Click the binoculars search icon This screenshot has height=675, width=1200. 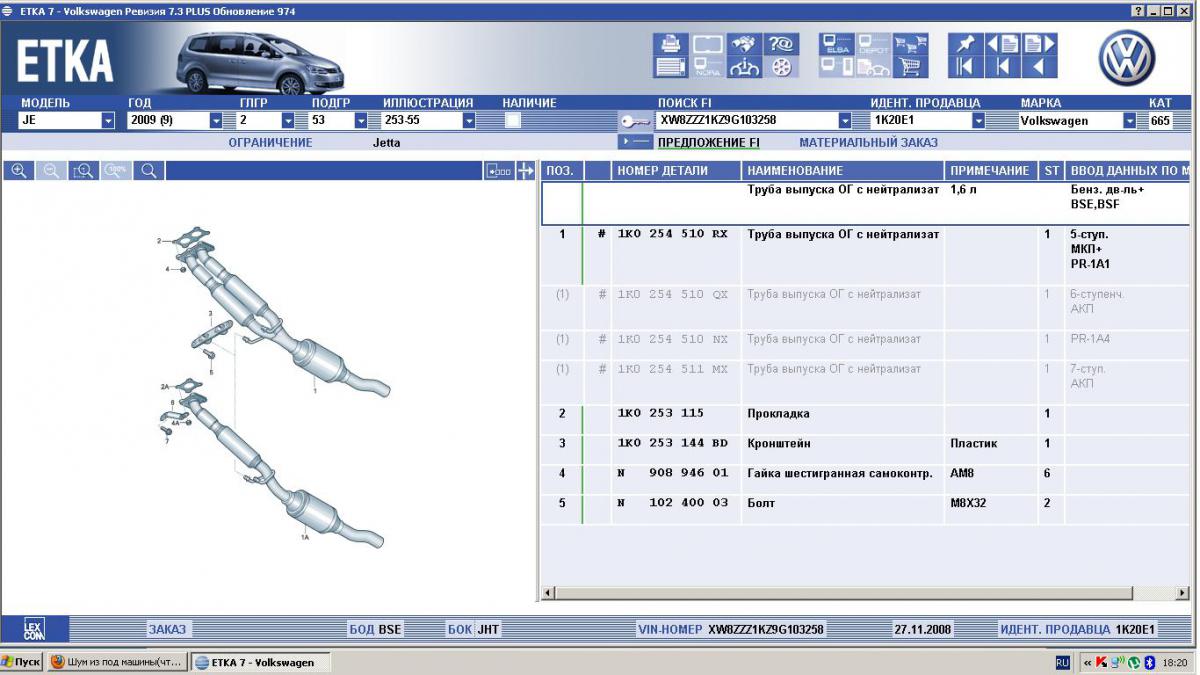pyautogui.click(x=745, y=44)
